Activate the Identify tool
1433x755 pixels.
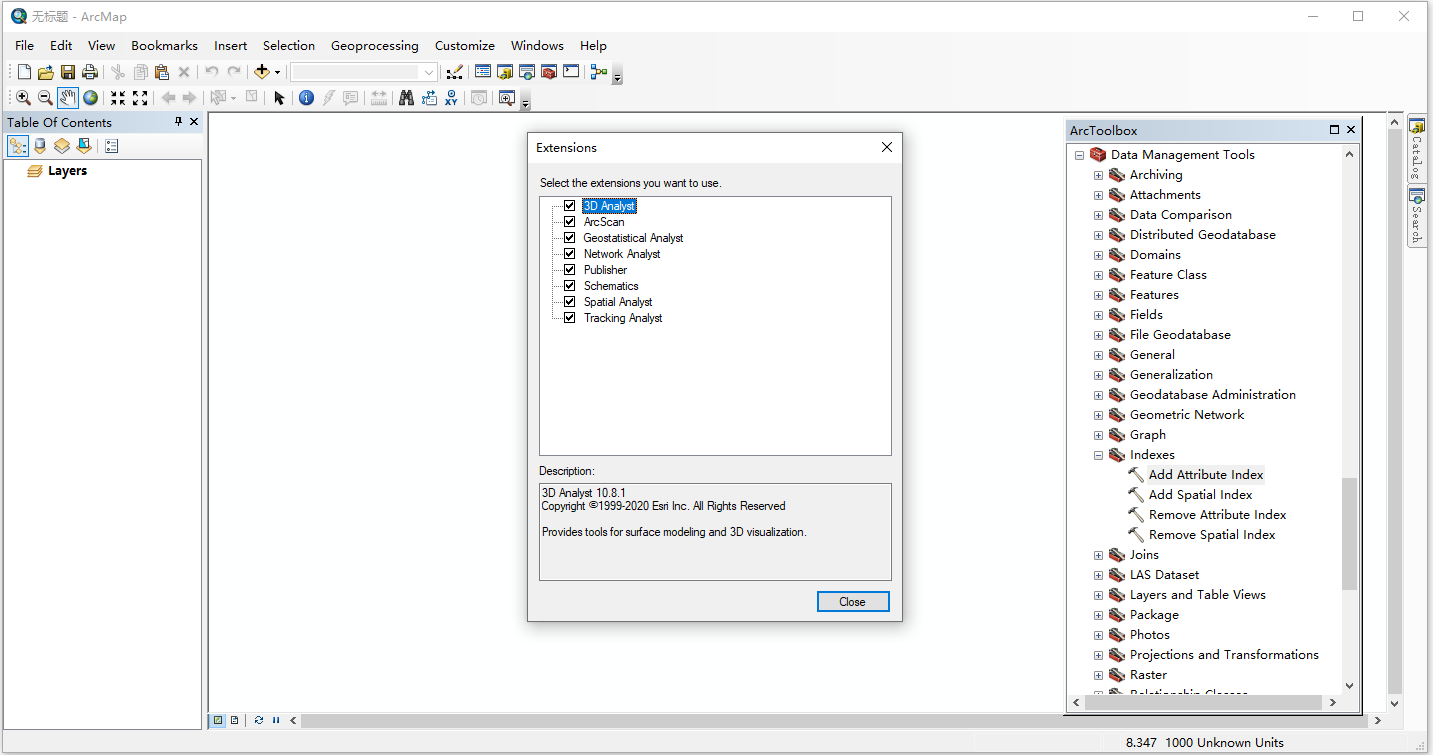pyautogui.click(x=307, y=98)
